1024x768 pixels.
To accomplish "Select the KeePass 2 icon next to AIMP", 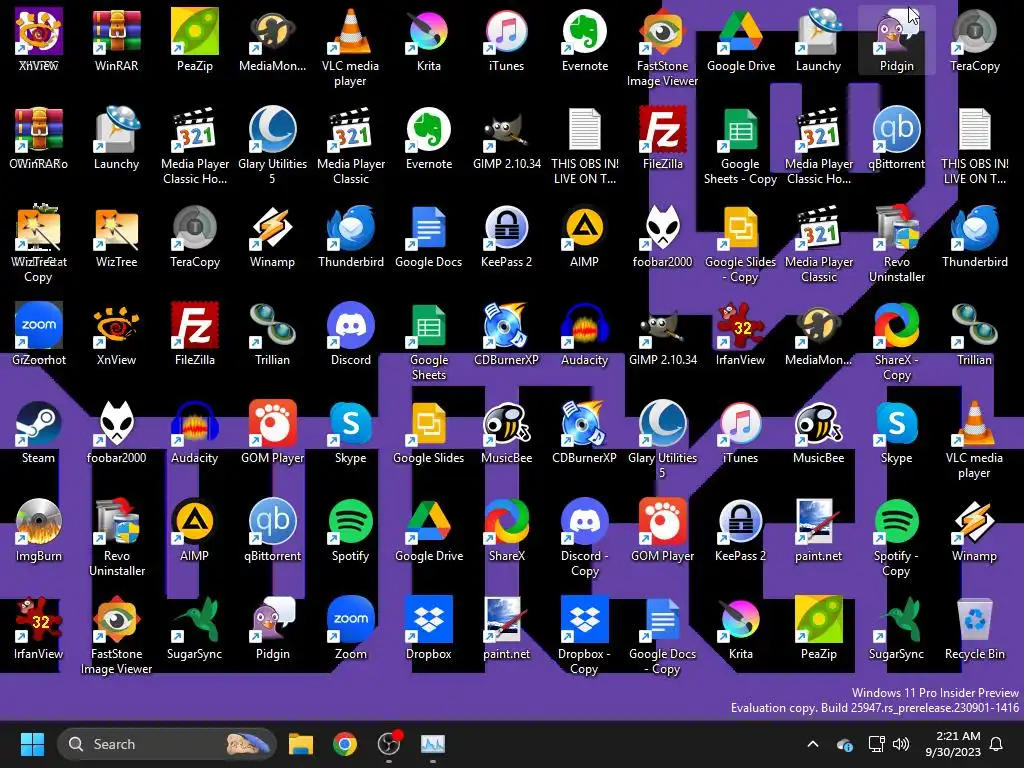I will 507,236.
